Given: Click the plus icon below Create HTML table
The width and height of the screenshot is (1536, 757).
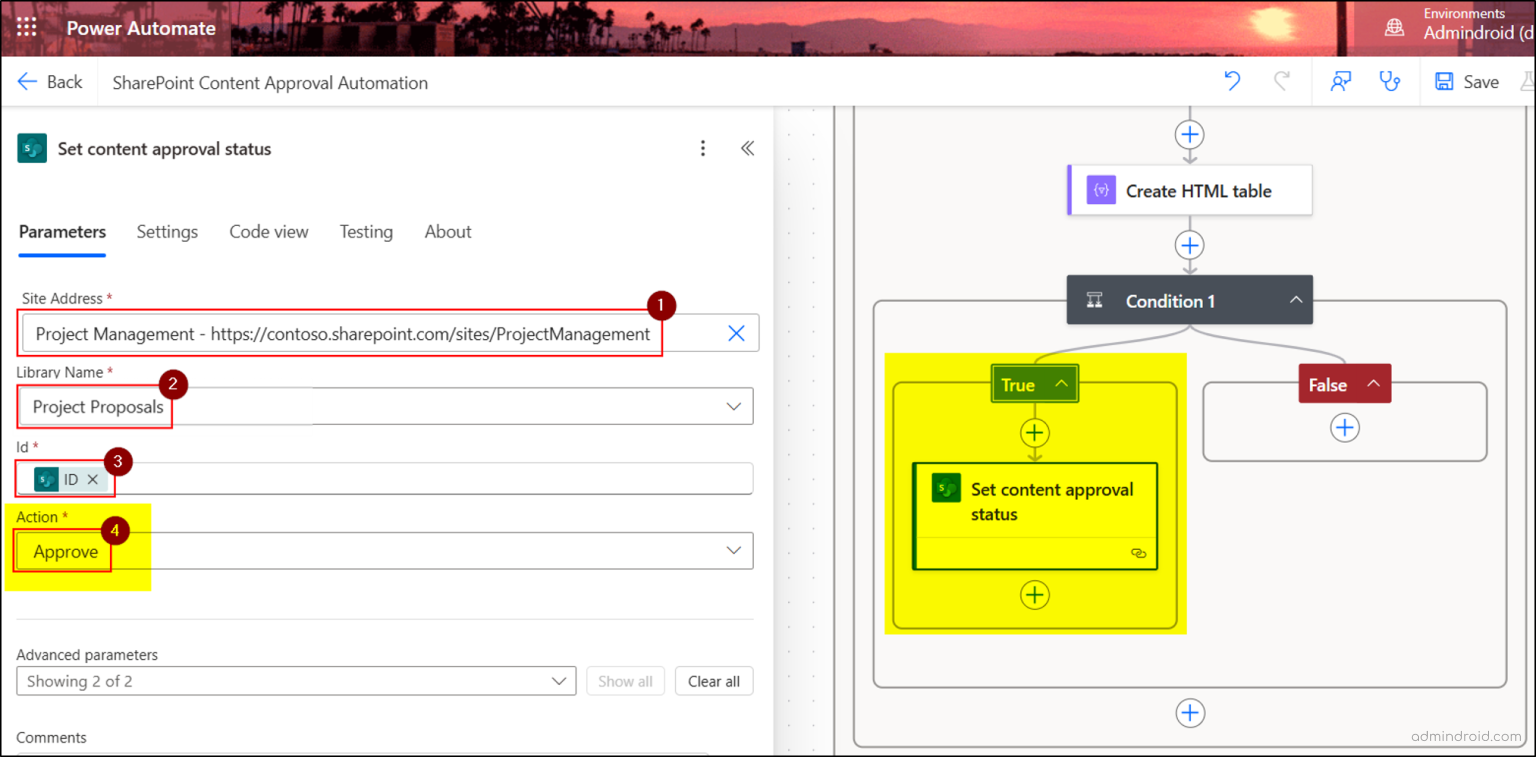Looking at the screenshot, I should click(x=1189, y=245).
